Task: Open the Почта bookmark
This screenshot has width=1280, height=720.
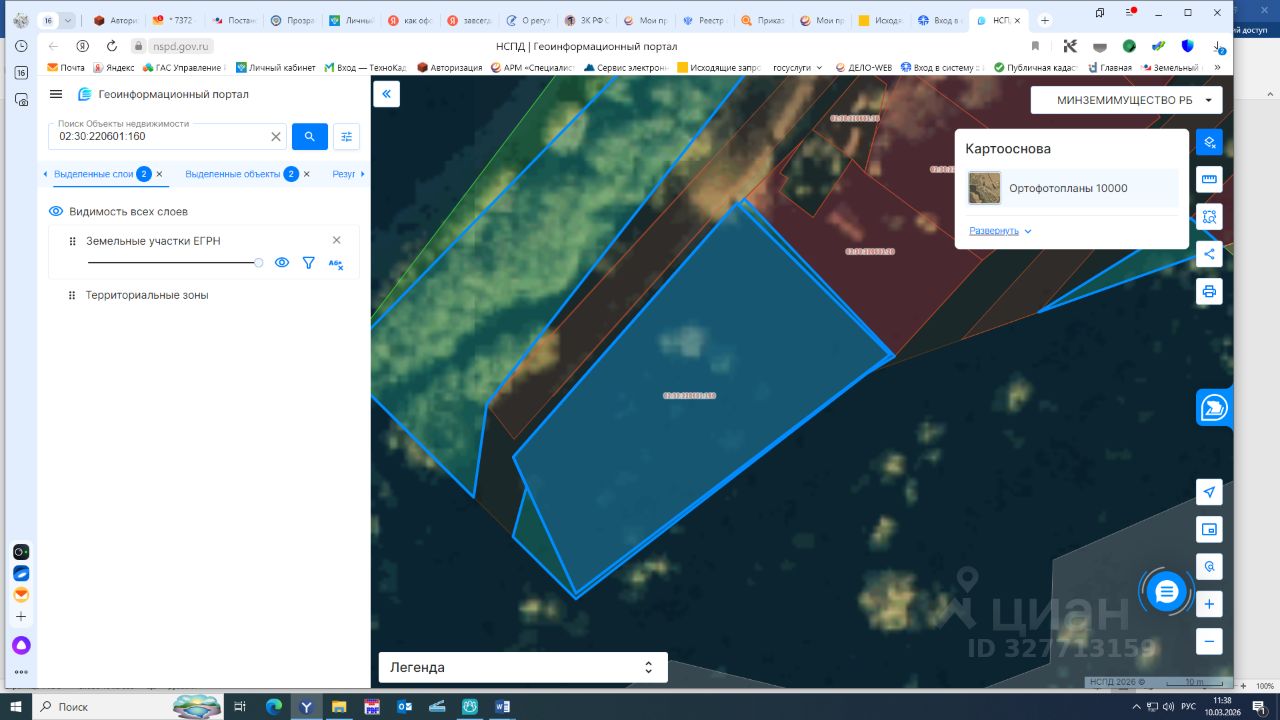Action: click(66, 68)
